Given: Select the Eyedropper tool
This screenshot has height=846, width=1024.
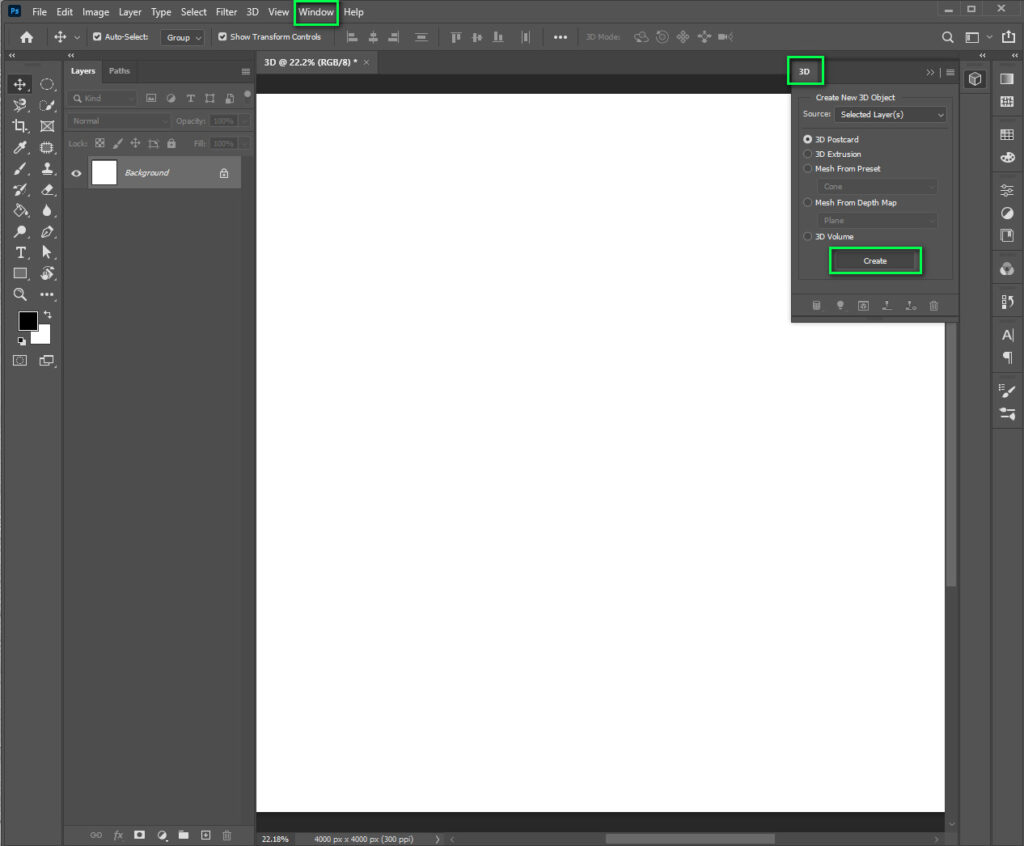Looking at the screenshot, I should click(x=20, y=147).
